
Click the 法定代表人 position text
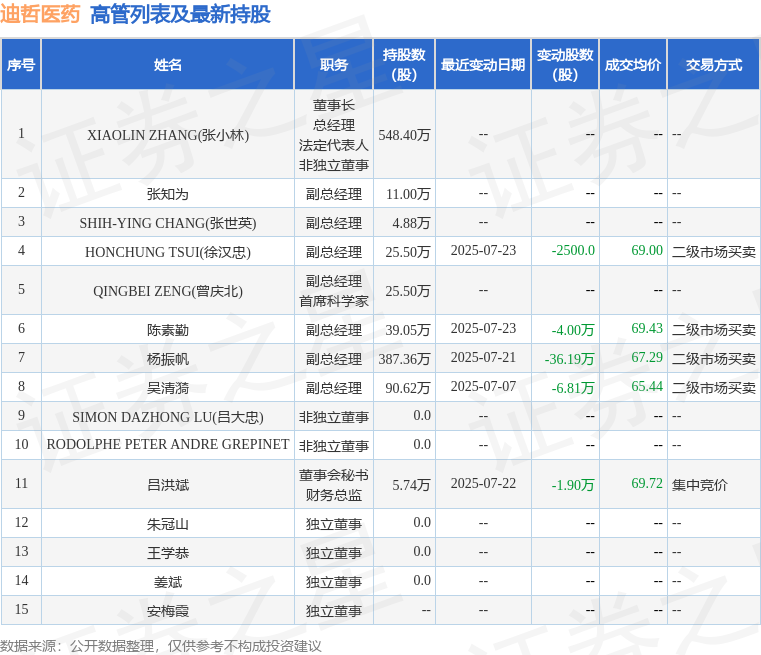pyautogui.click(x=333, y=146)
